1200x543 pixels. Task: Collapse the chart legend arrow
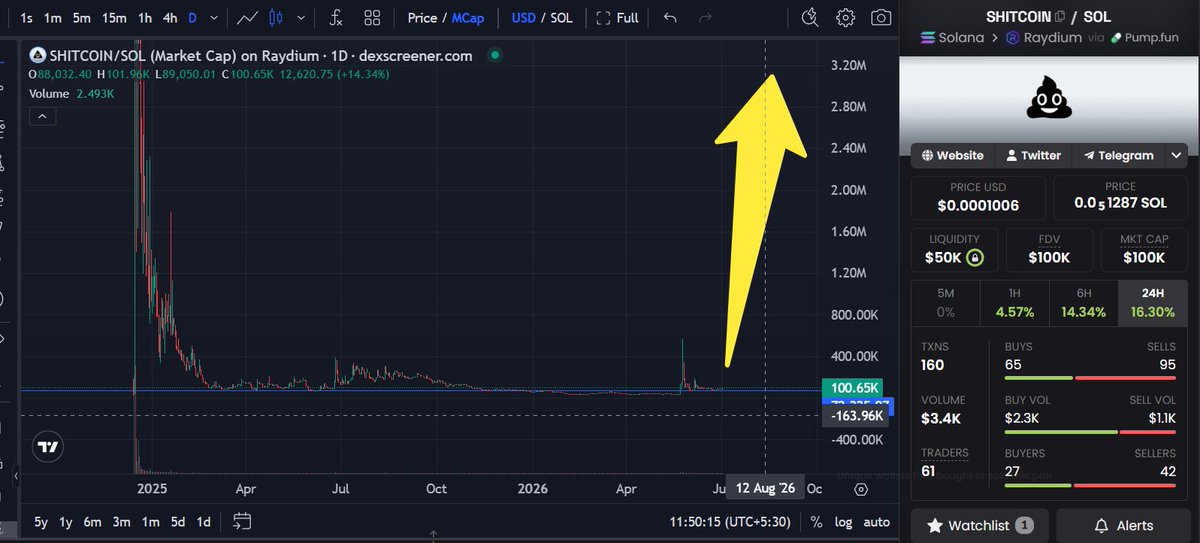click(43, 117)
